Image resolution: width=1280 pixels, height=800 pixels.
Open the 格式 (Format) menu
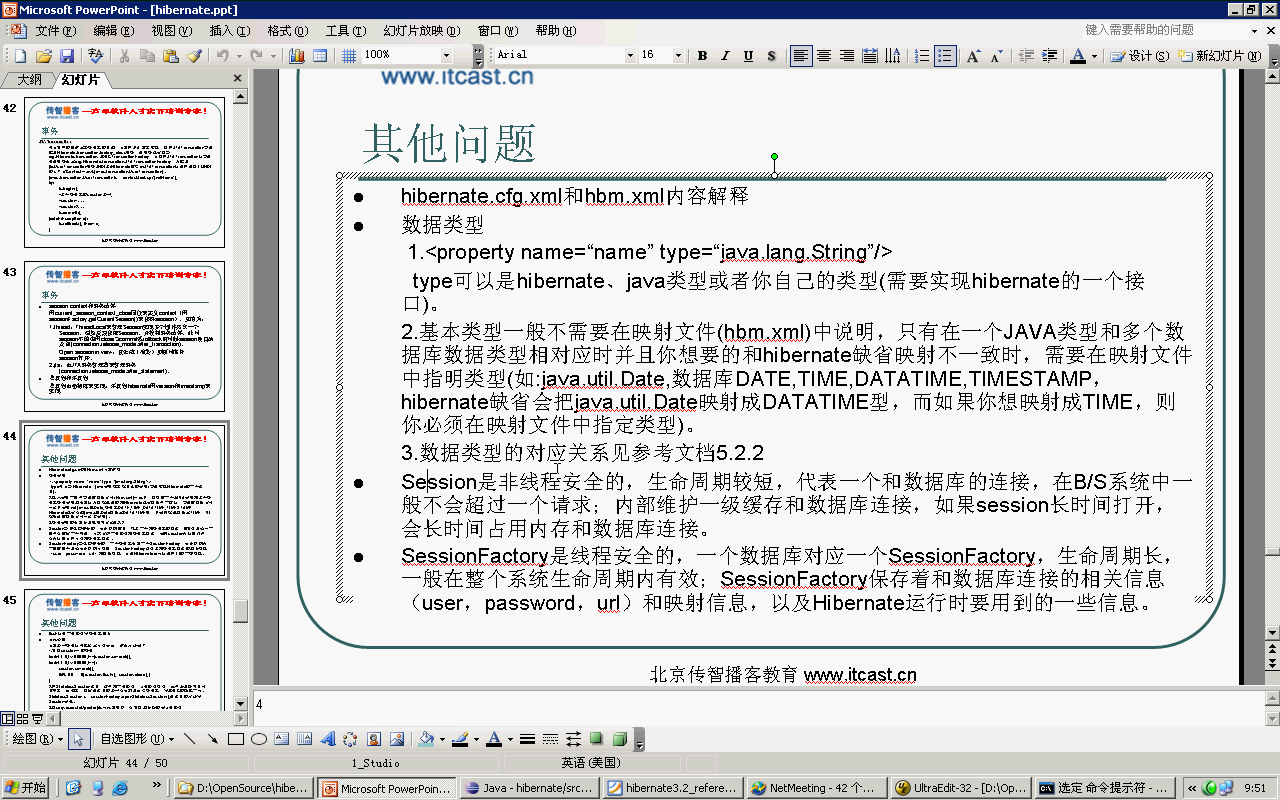(286, 31)
